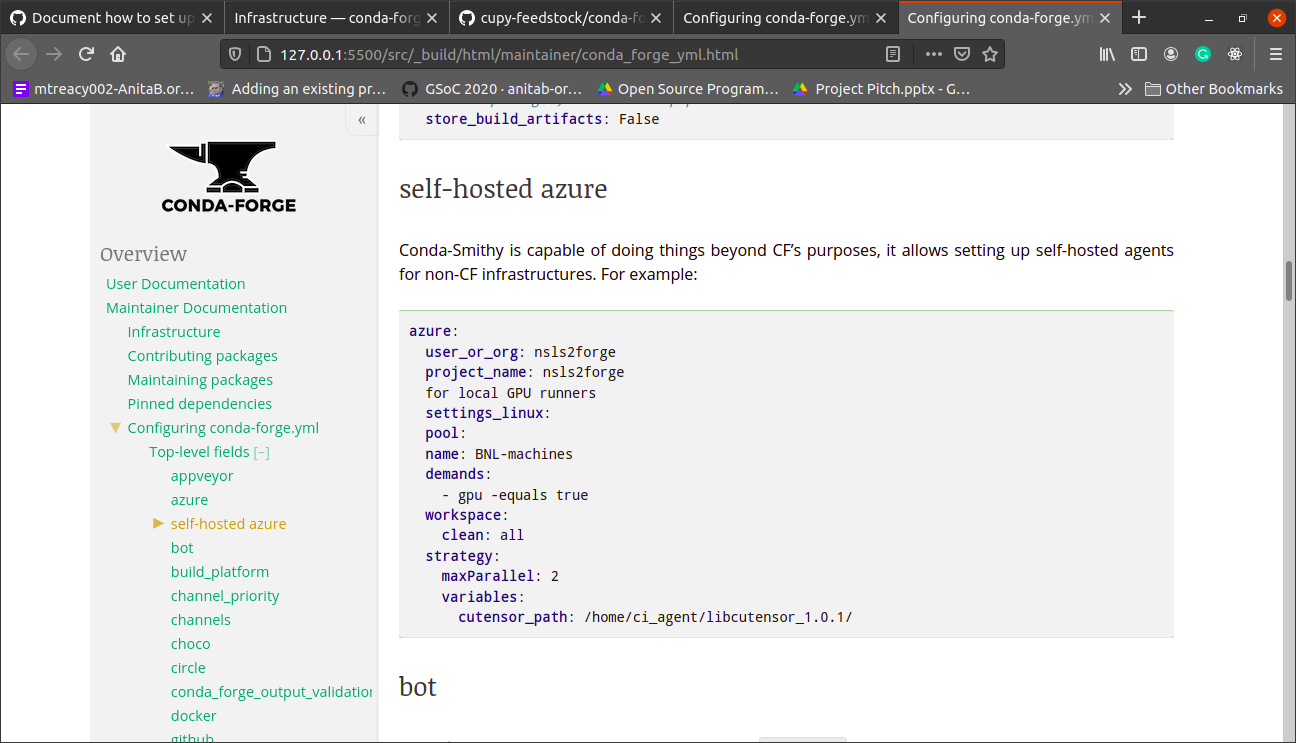
Task: Save this page to Pocket
Action: [x=961, y=54]
